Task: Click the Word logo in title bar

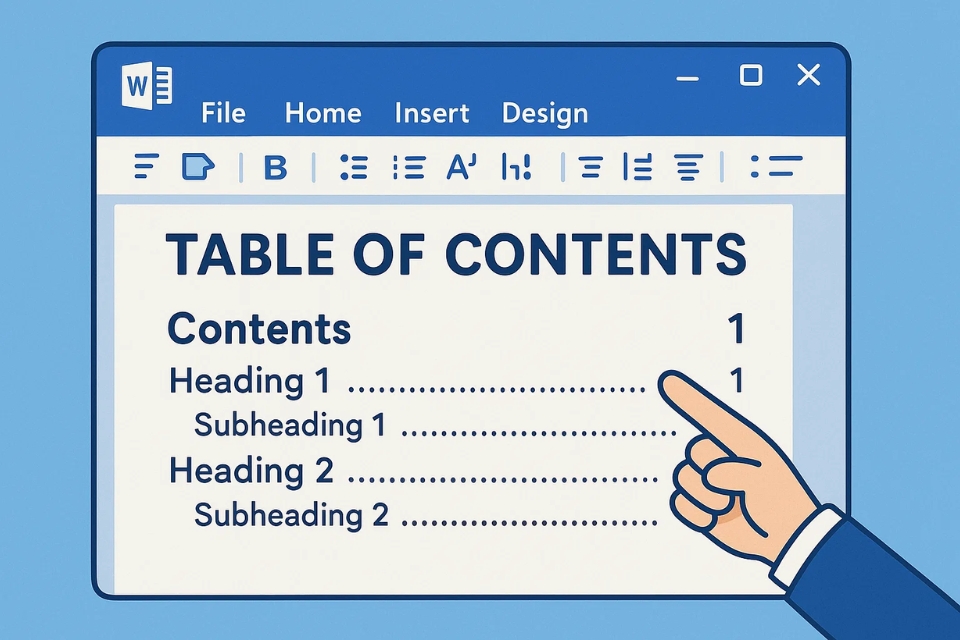Action: pos(146,86)
